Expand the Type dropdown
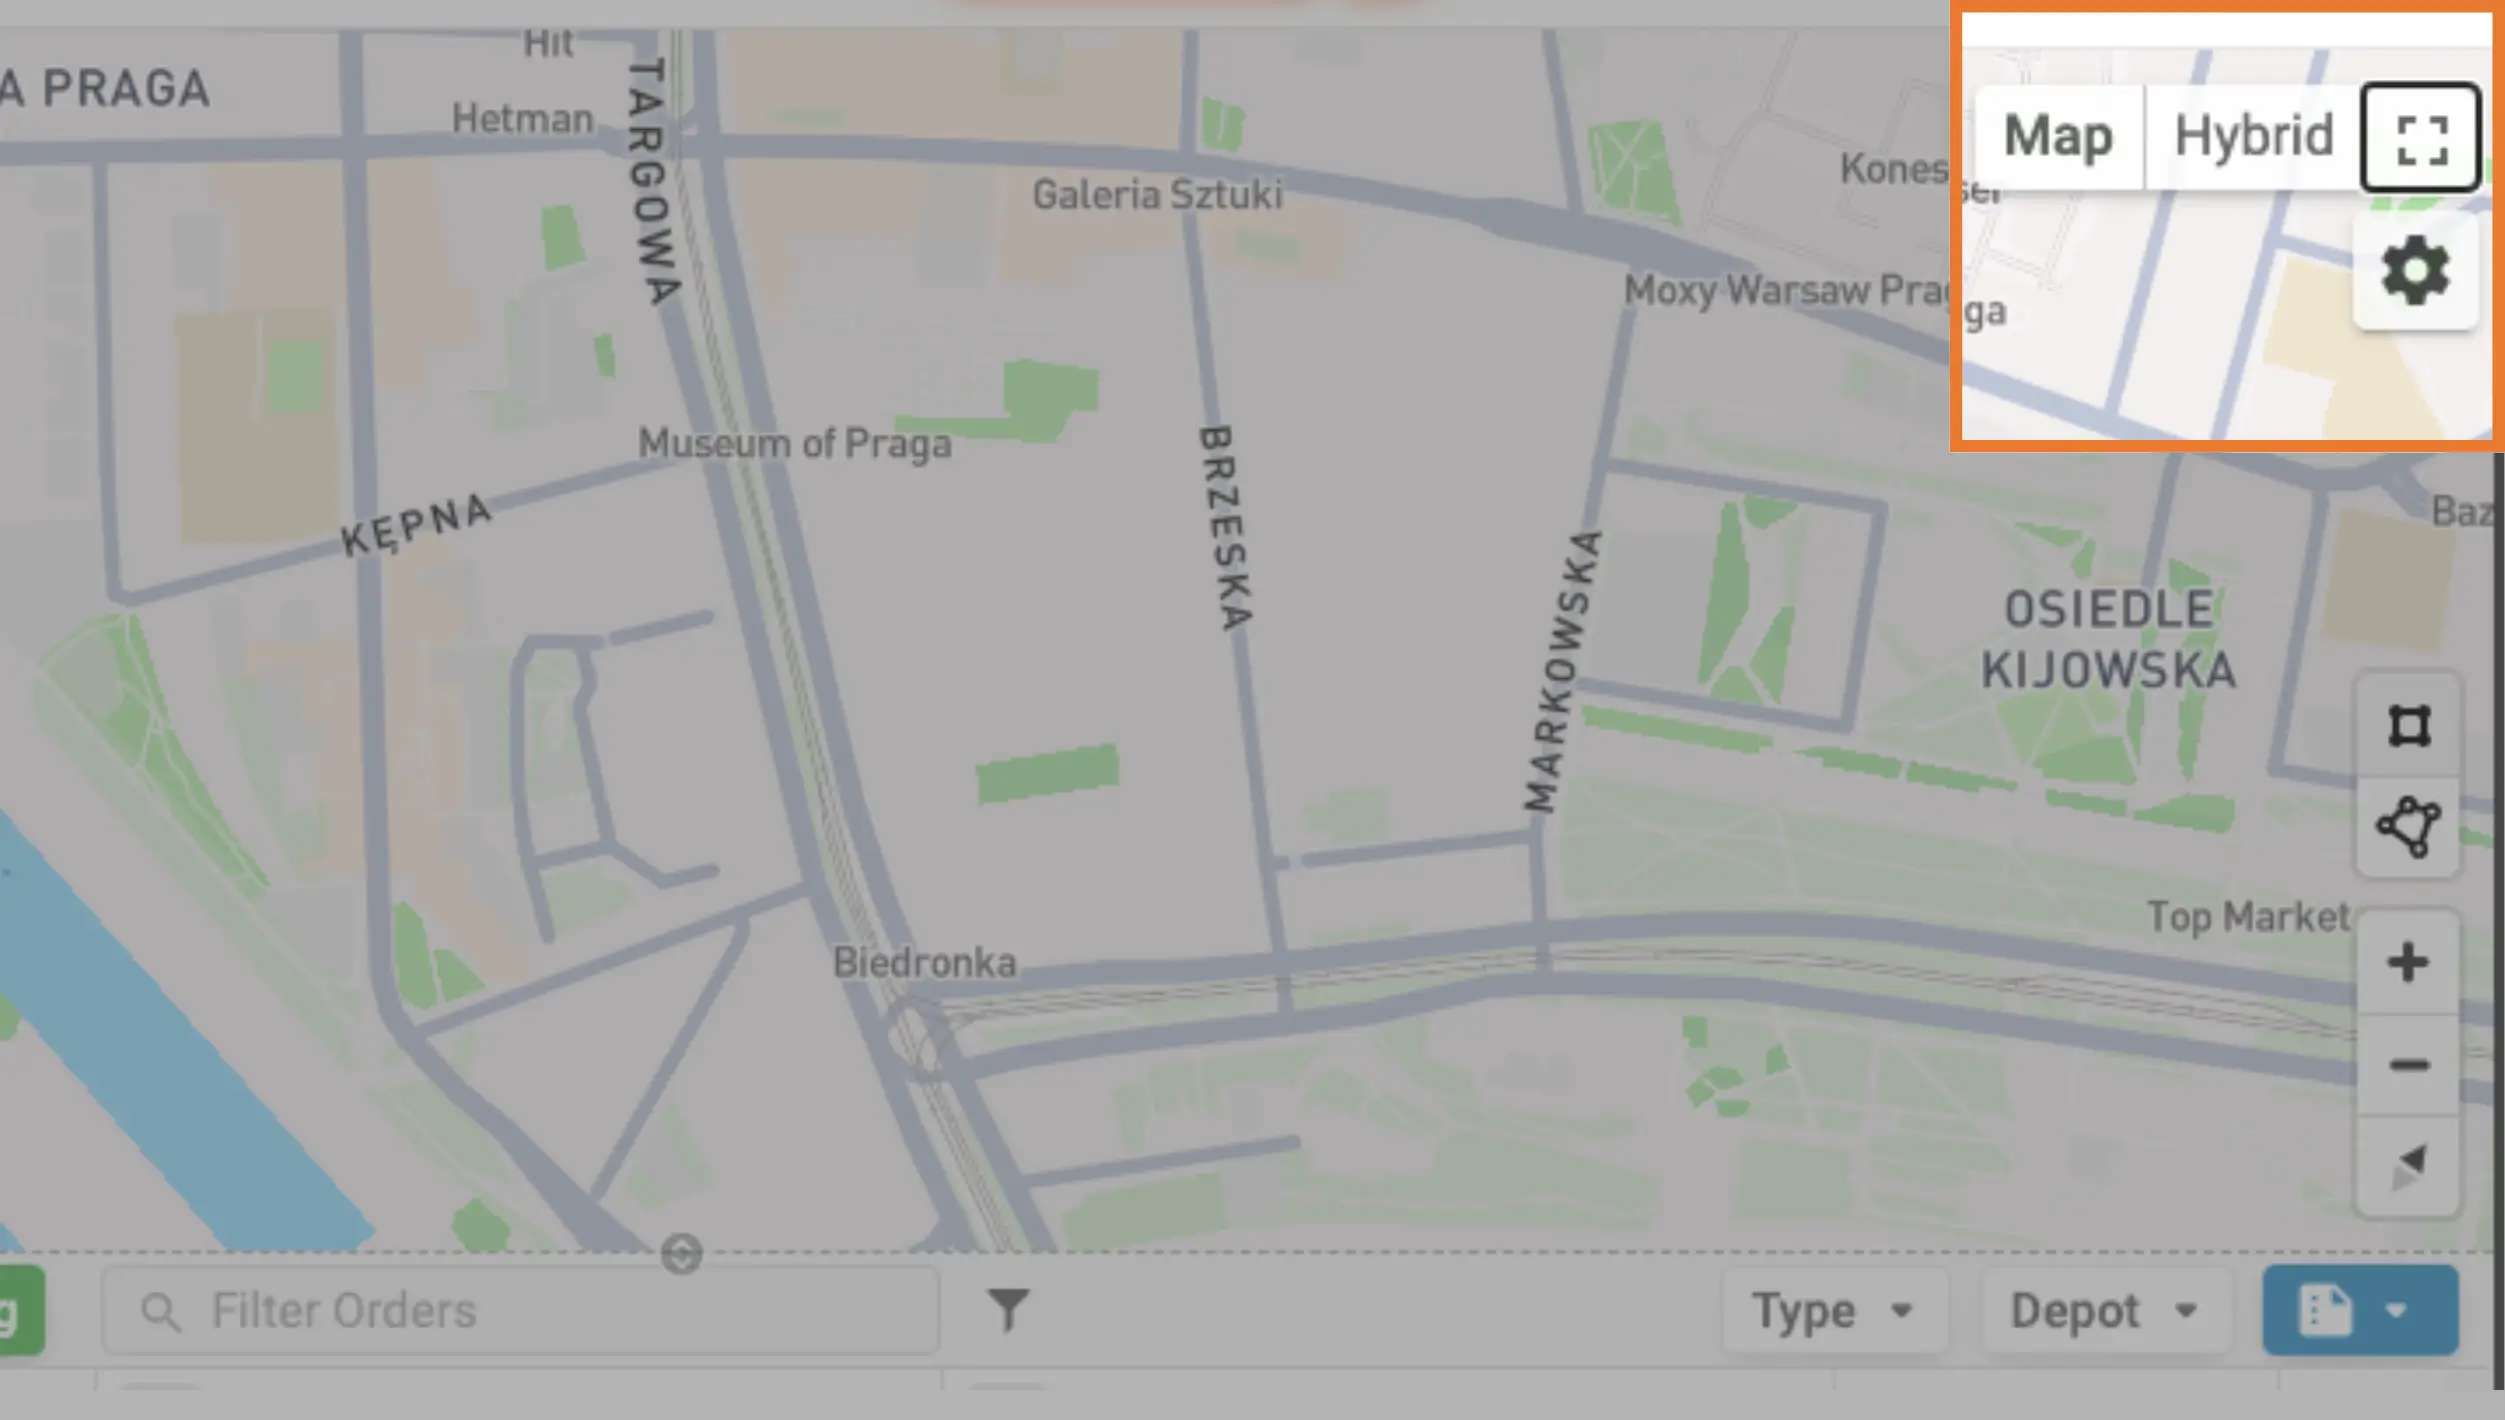 tap(1834, 1310)
